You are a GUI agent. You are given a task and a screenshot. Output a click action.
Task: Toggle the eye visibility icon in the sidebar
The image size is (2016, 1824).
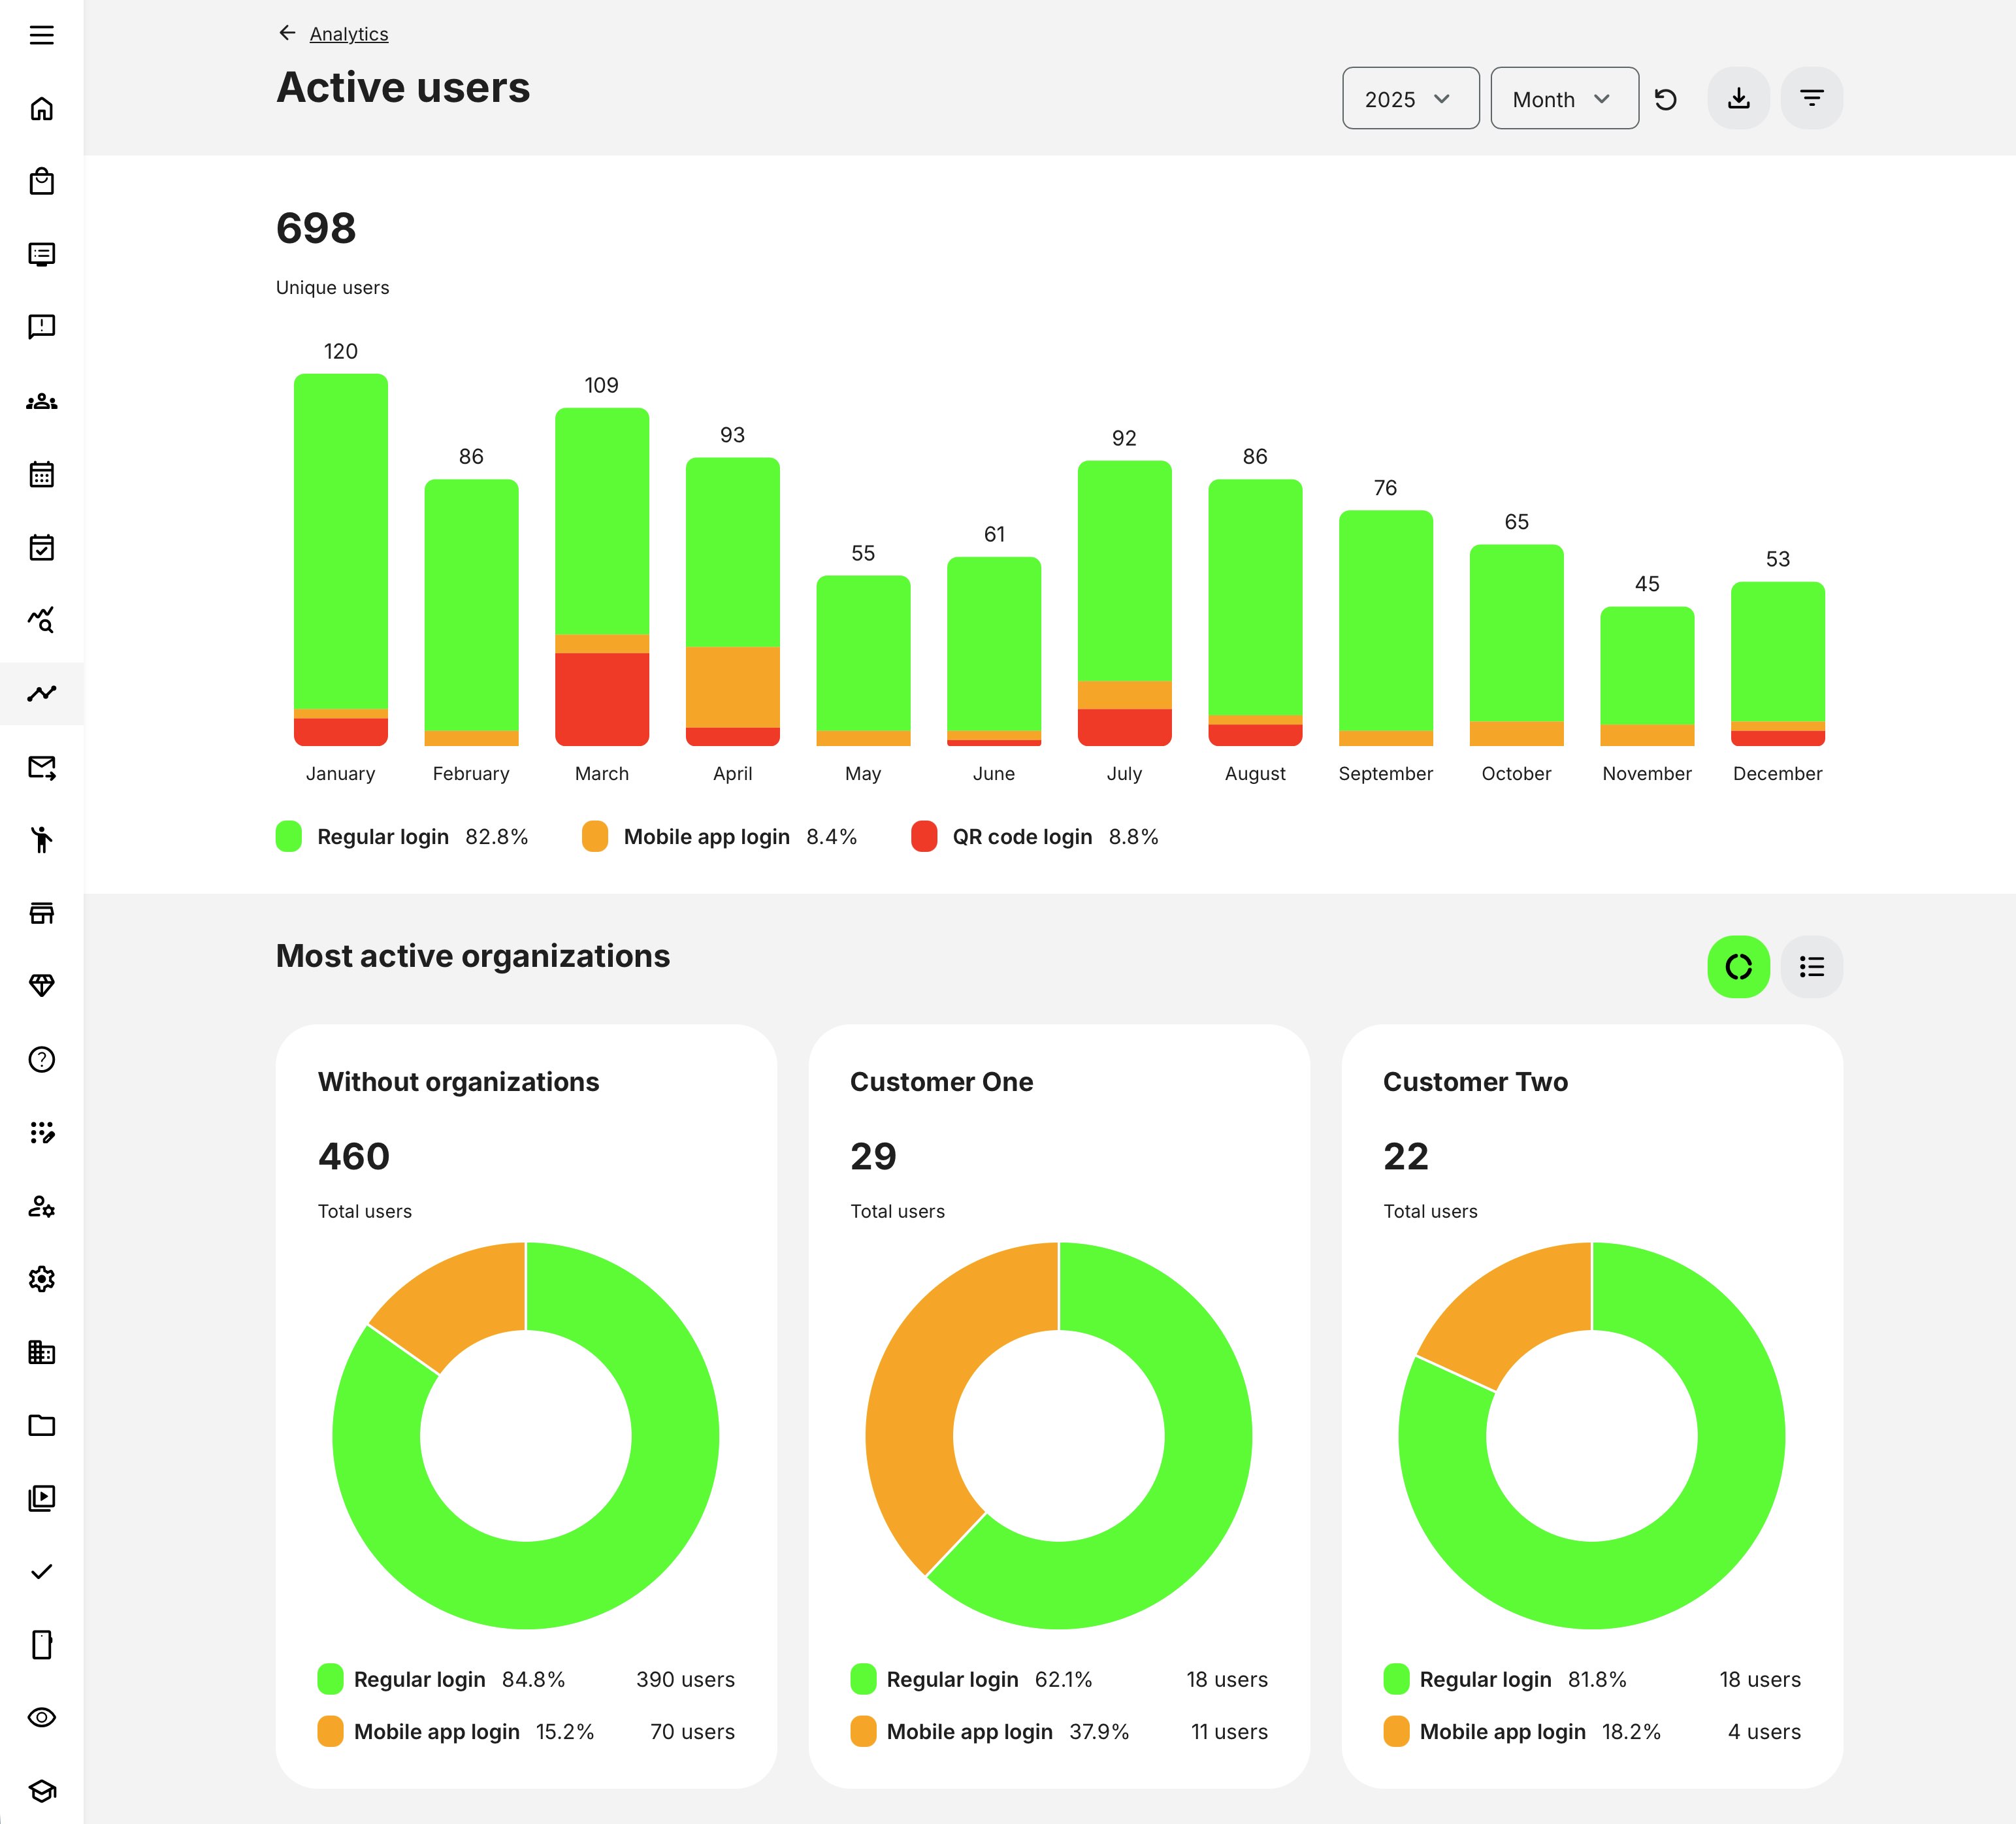click(41, 1718)
